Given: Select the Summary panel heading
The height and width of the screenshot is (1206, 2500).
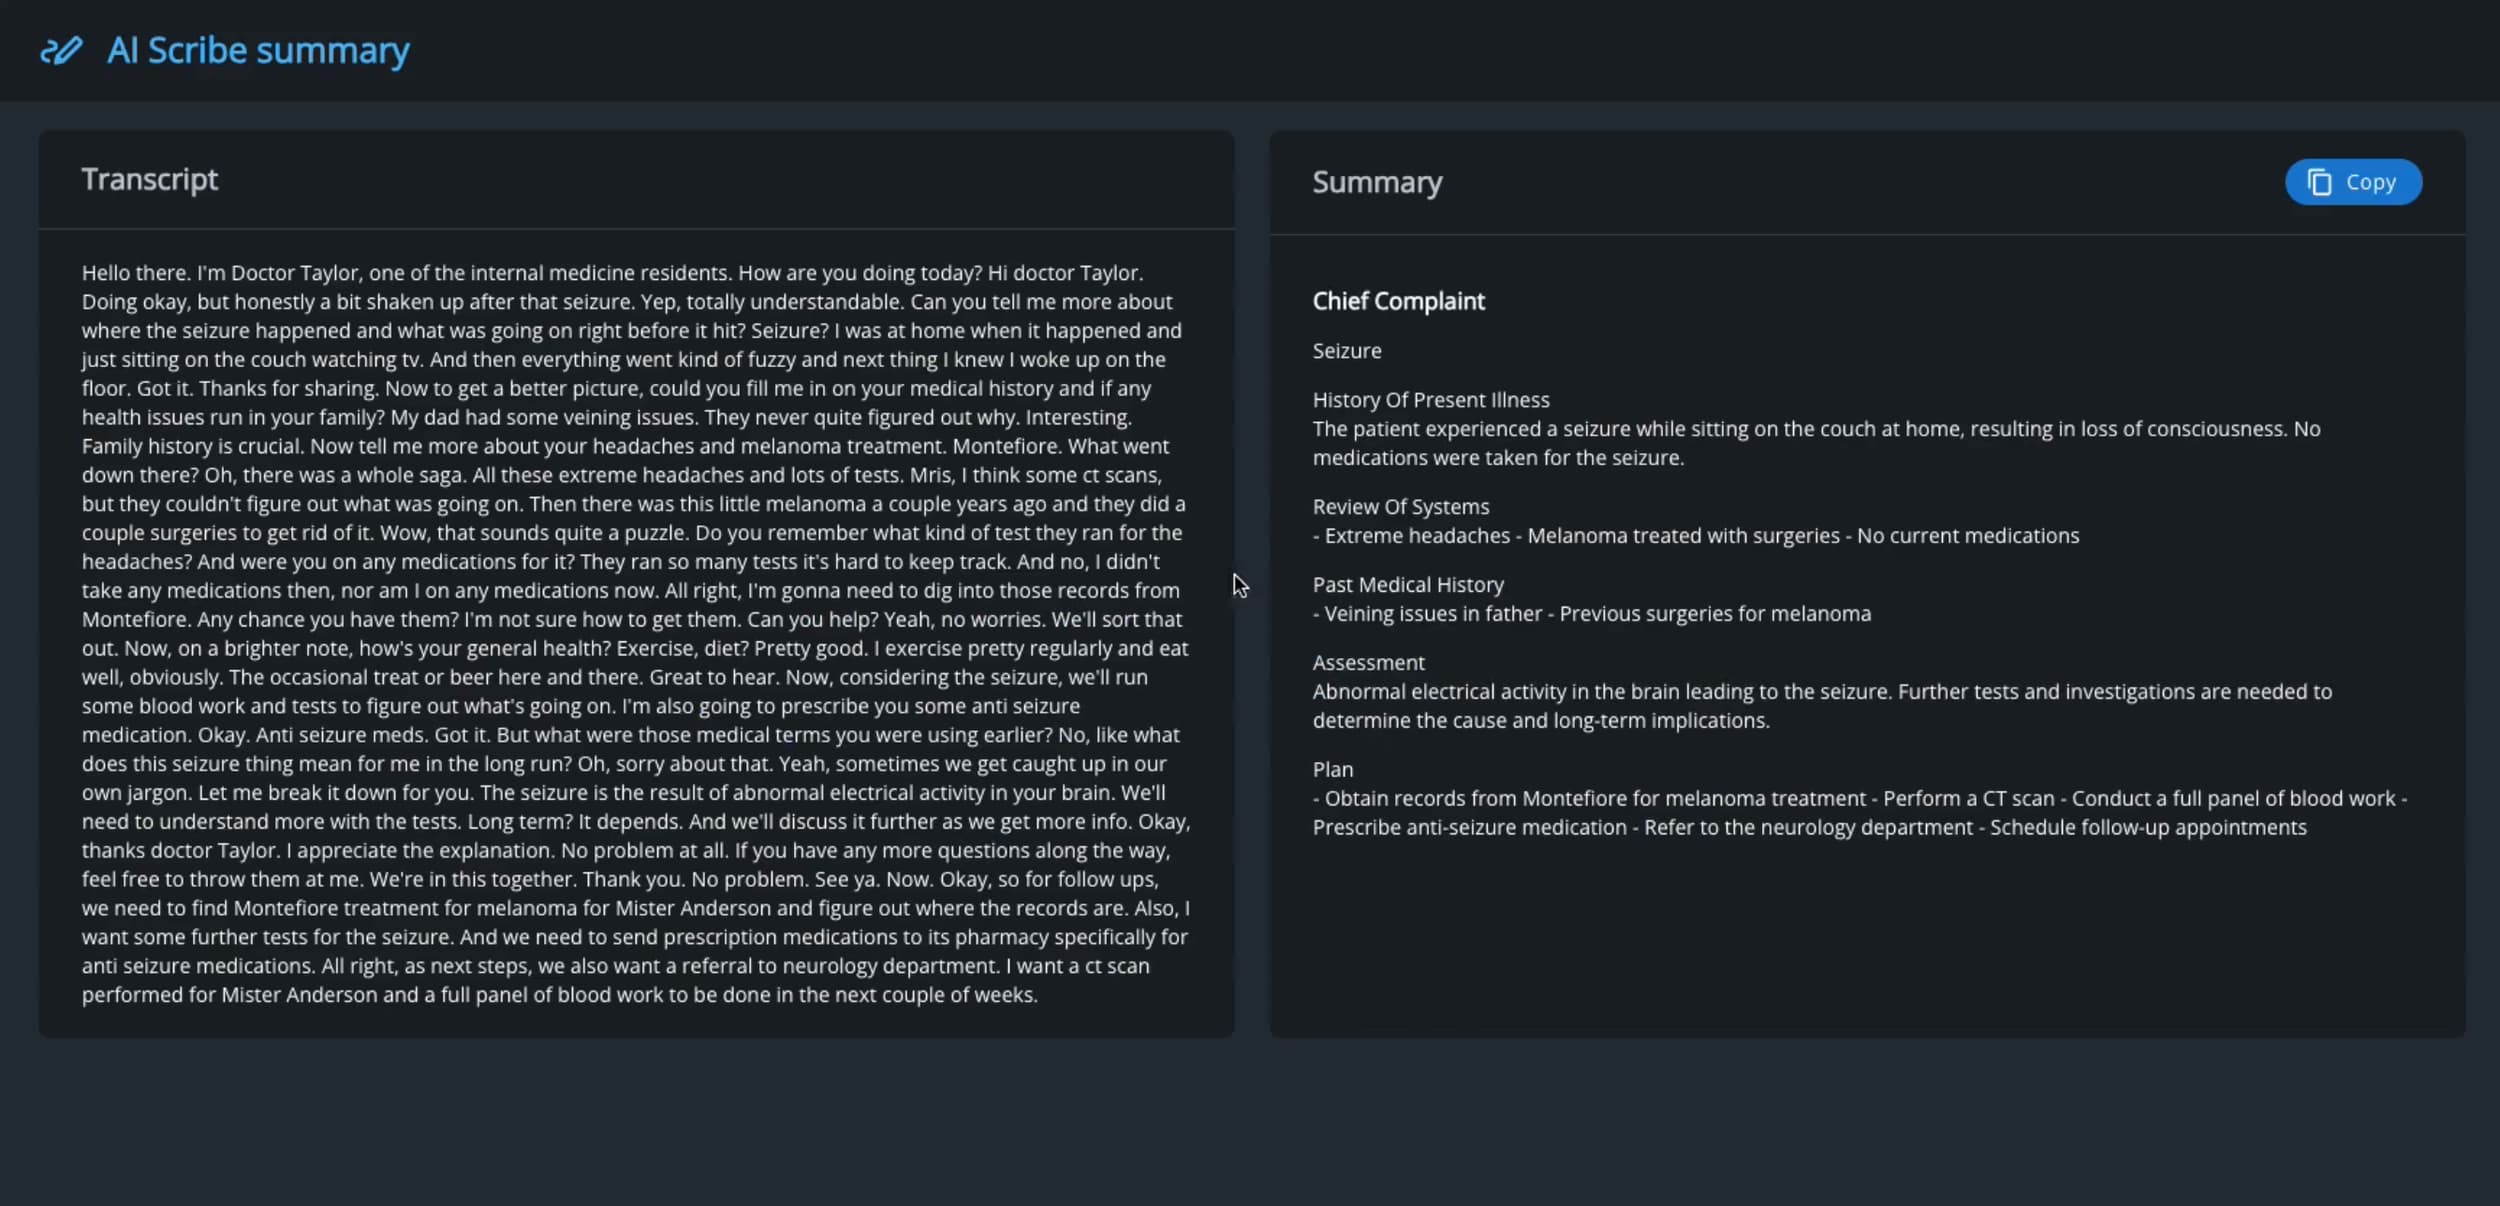Looking at the screenshot, I should (1377, 183).
